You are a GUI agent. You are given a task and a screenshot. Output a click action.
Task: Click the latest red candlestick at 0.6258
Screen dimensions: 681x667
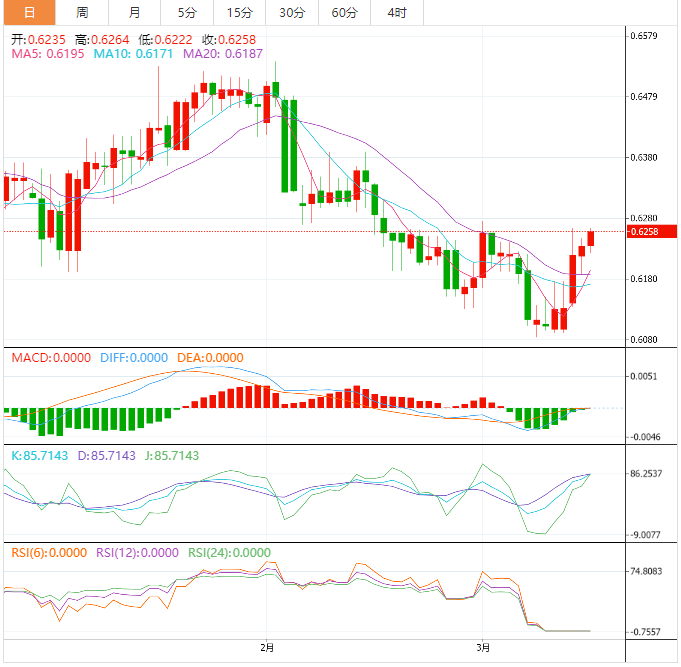pos(591,239)
